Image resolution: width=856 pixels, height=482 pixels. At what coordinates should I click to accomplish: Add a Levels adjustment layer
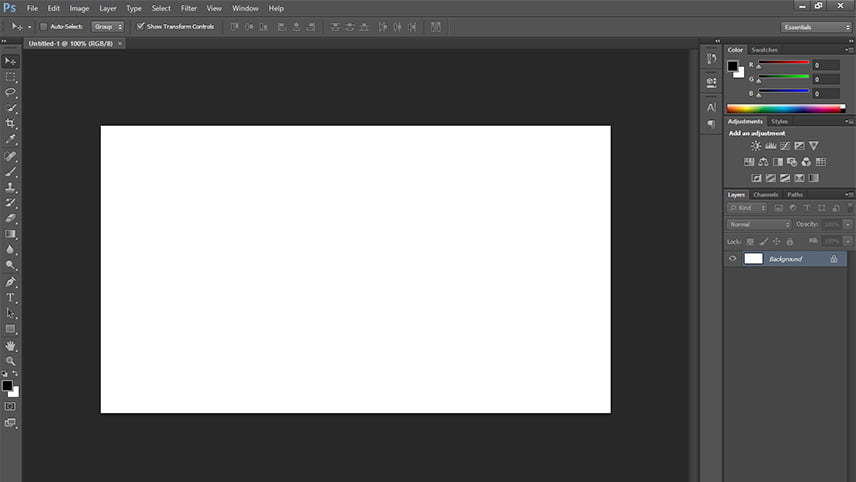[x=770, y=146]
